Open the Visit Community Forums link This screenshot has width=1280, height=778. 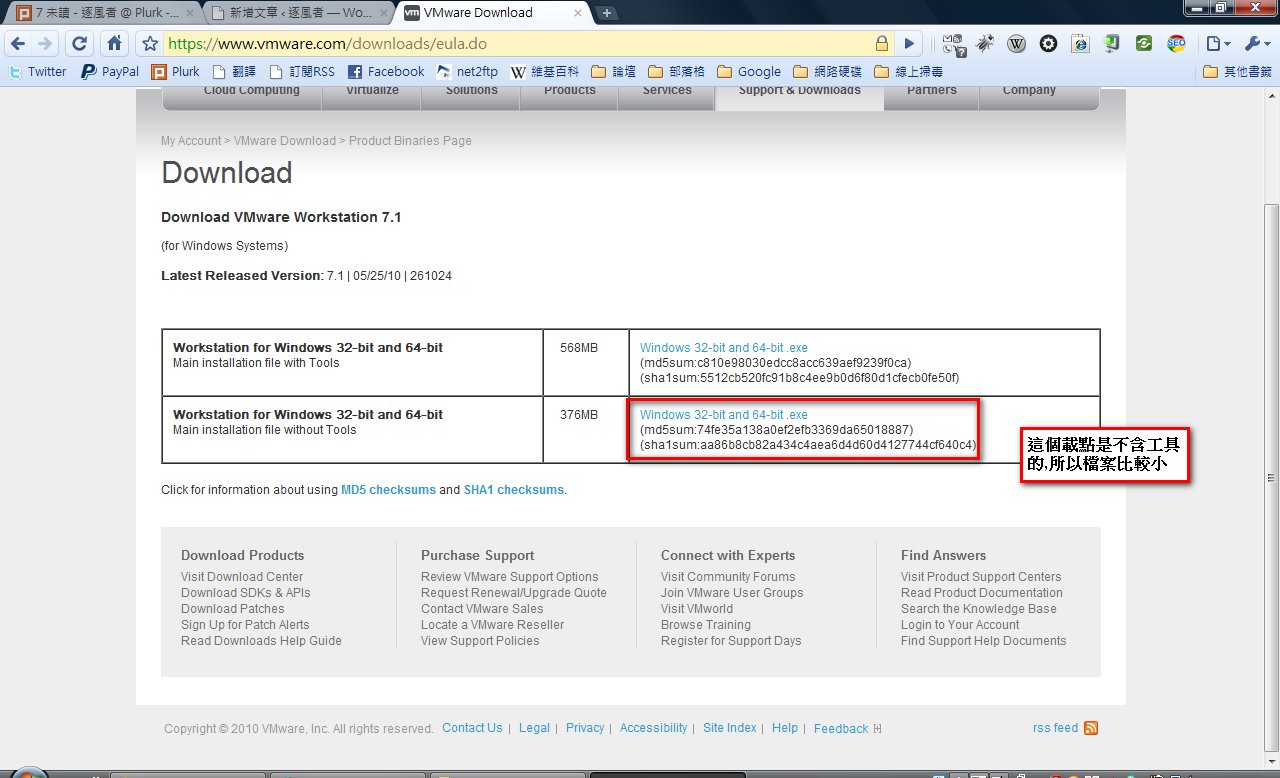[728, 577]
